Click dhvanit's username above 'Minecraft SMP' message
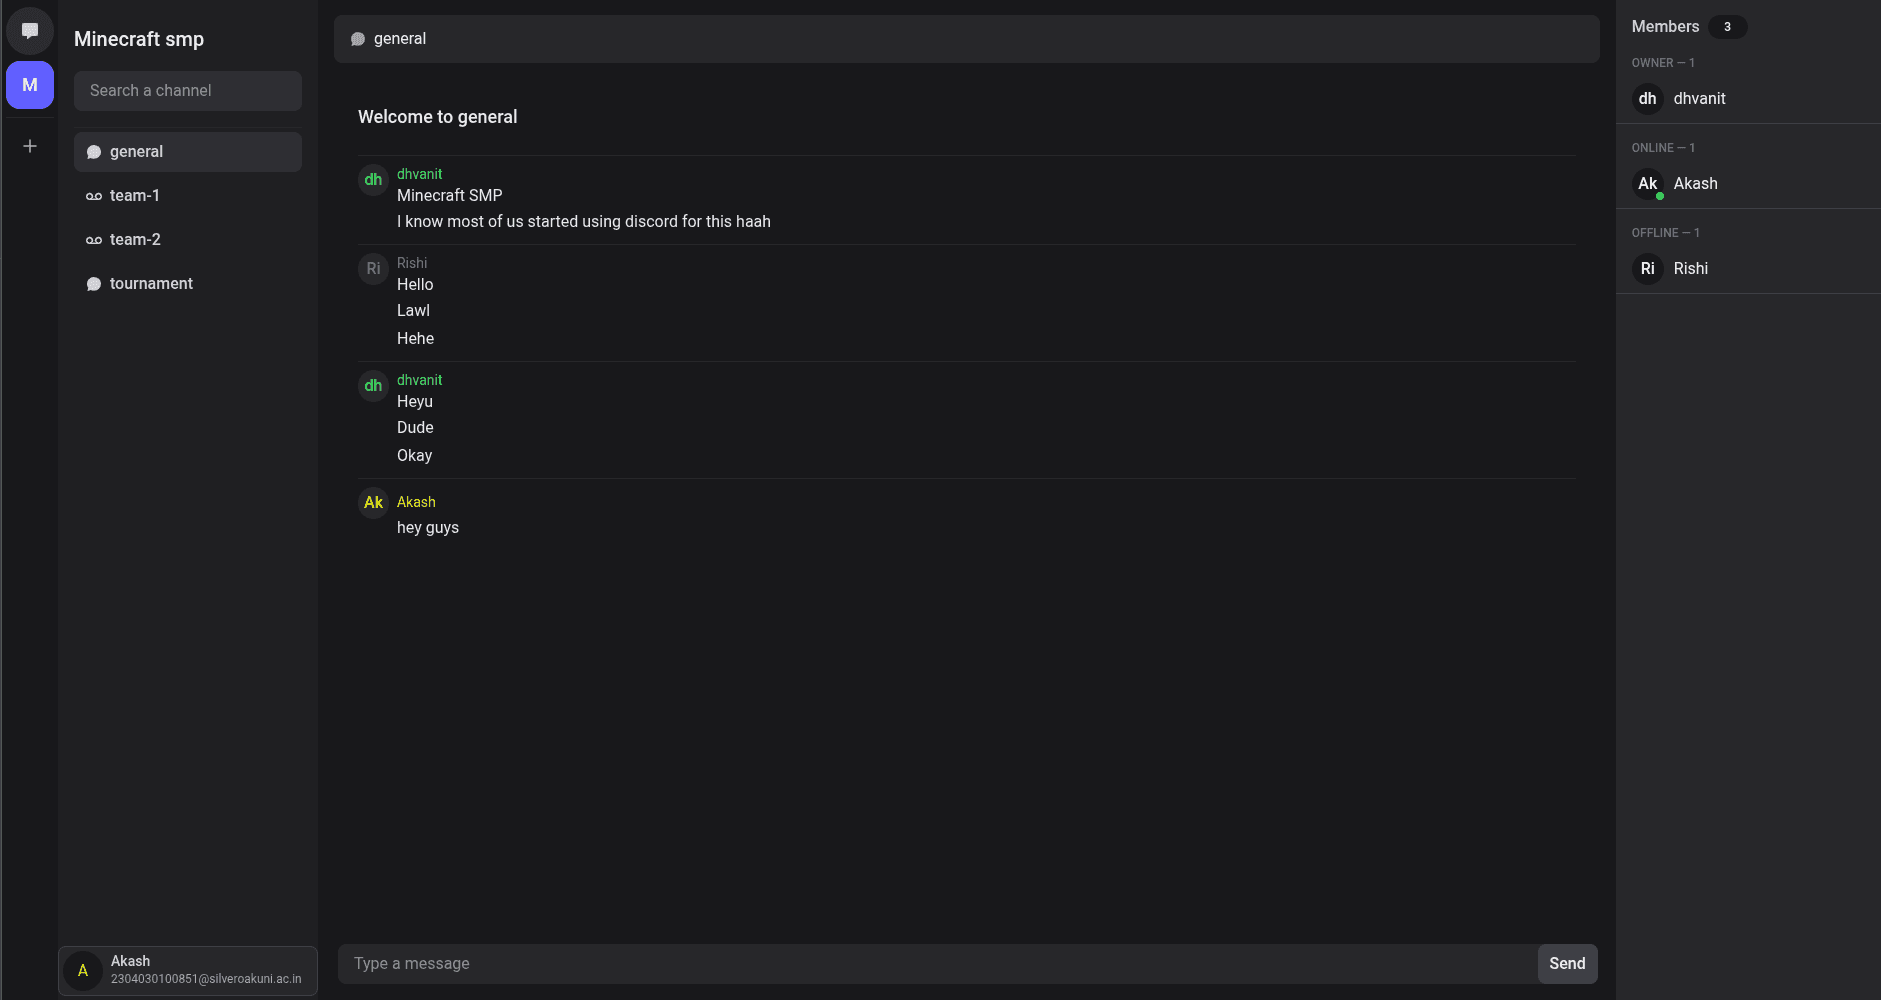 pos(419,174)
